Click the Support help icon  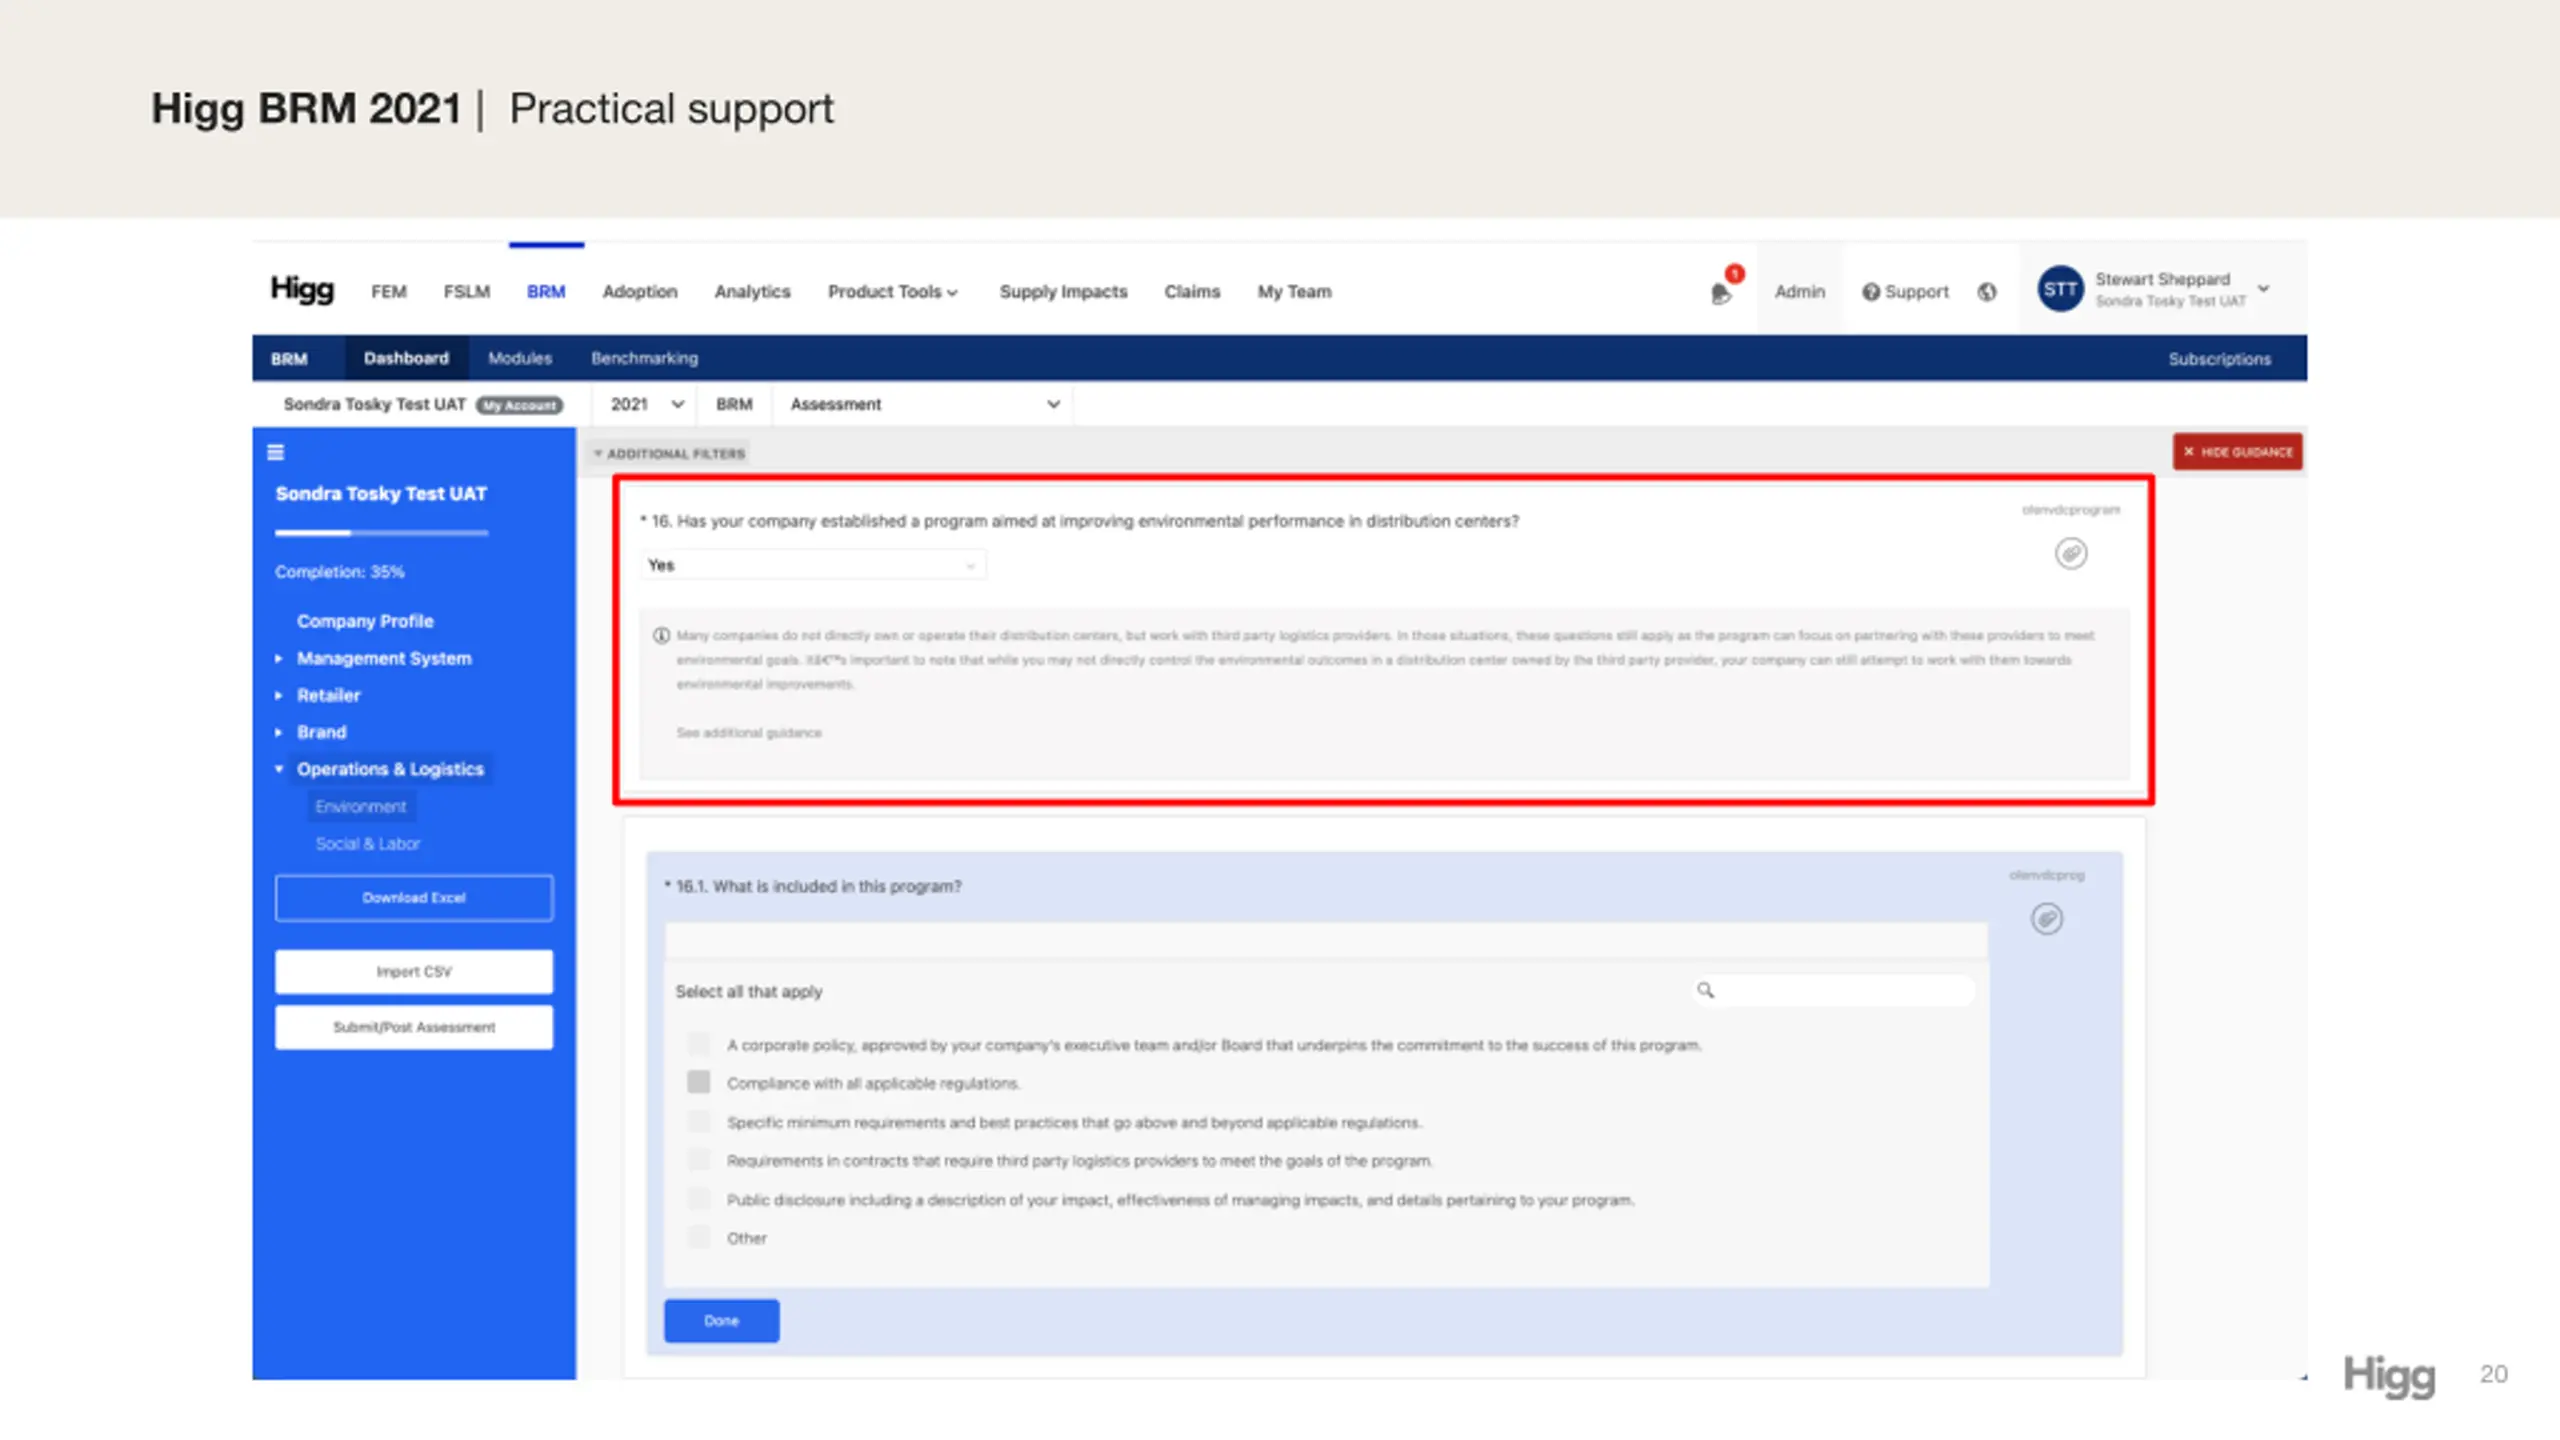[x=1870, y=292]
